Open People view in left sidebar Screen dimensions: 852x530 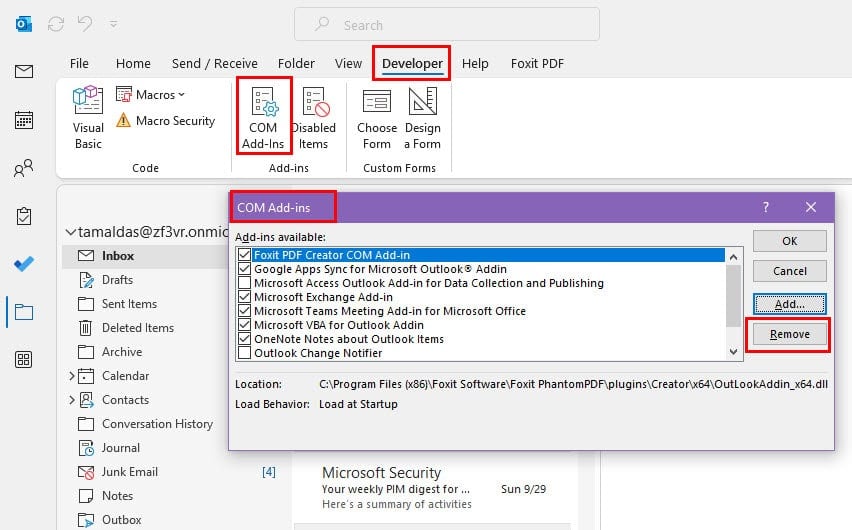(23, 168)
